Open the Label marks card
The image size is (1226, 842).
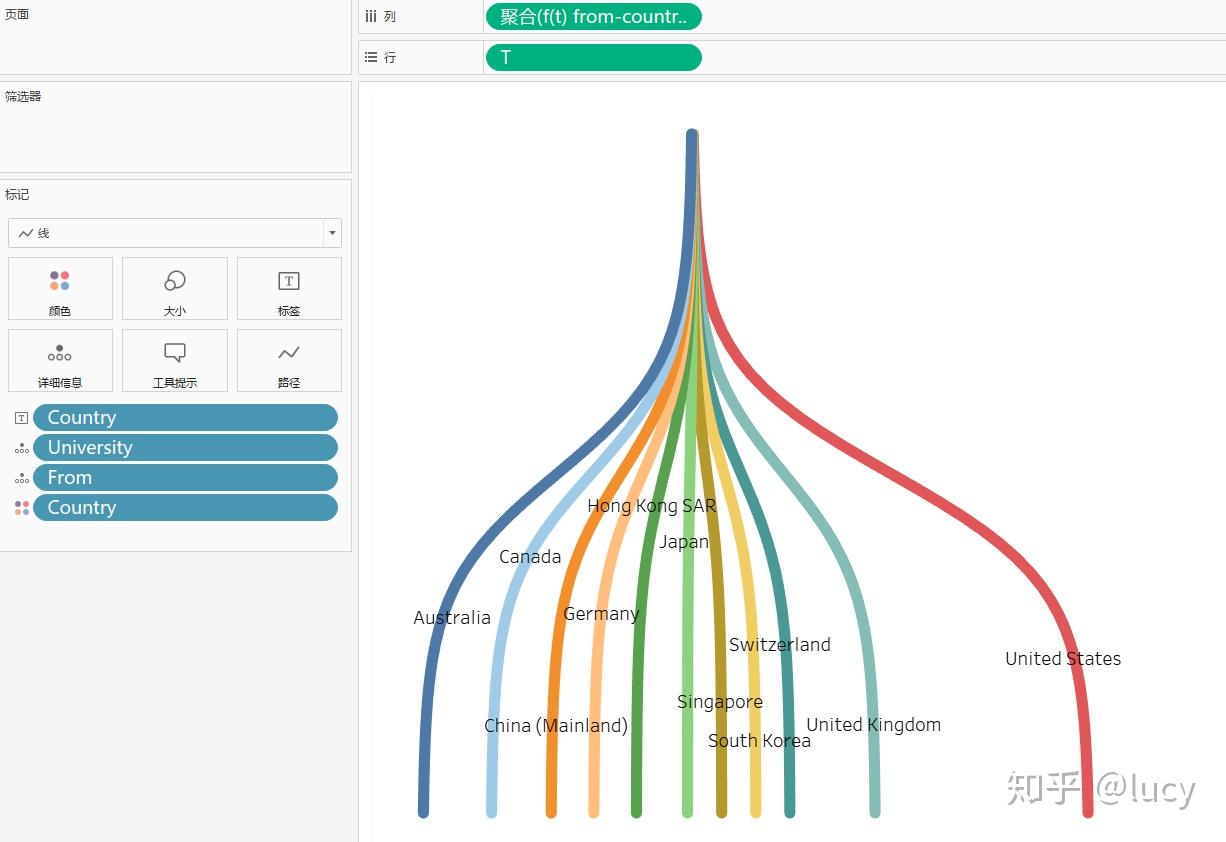(289, 288)
